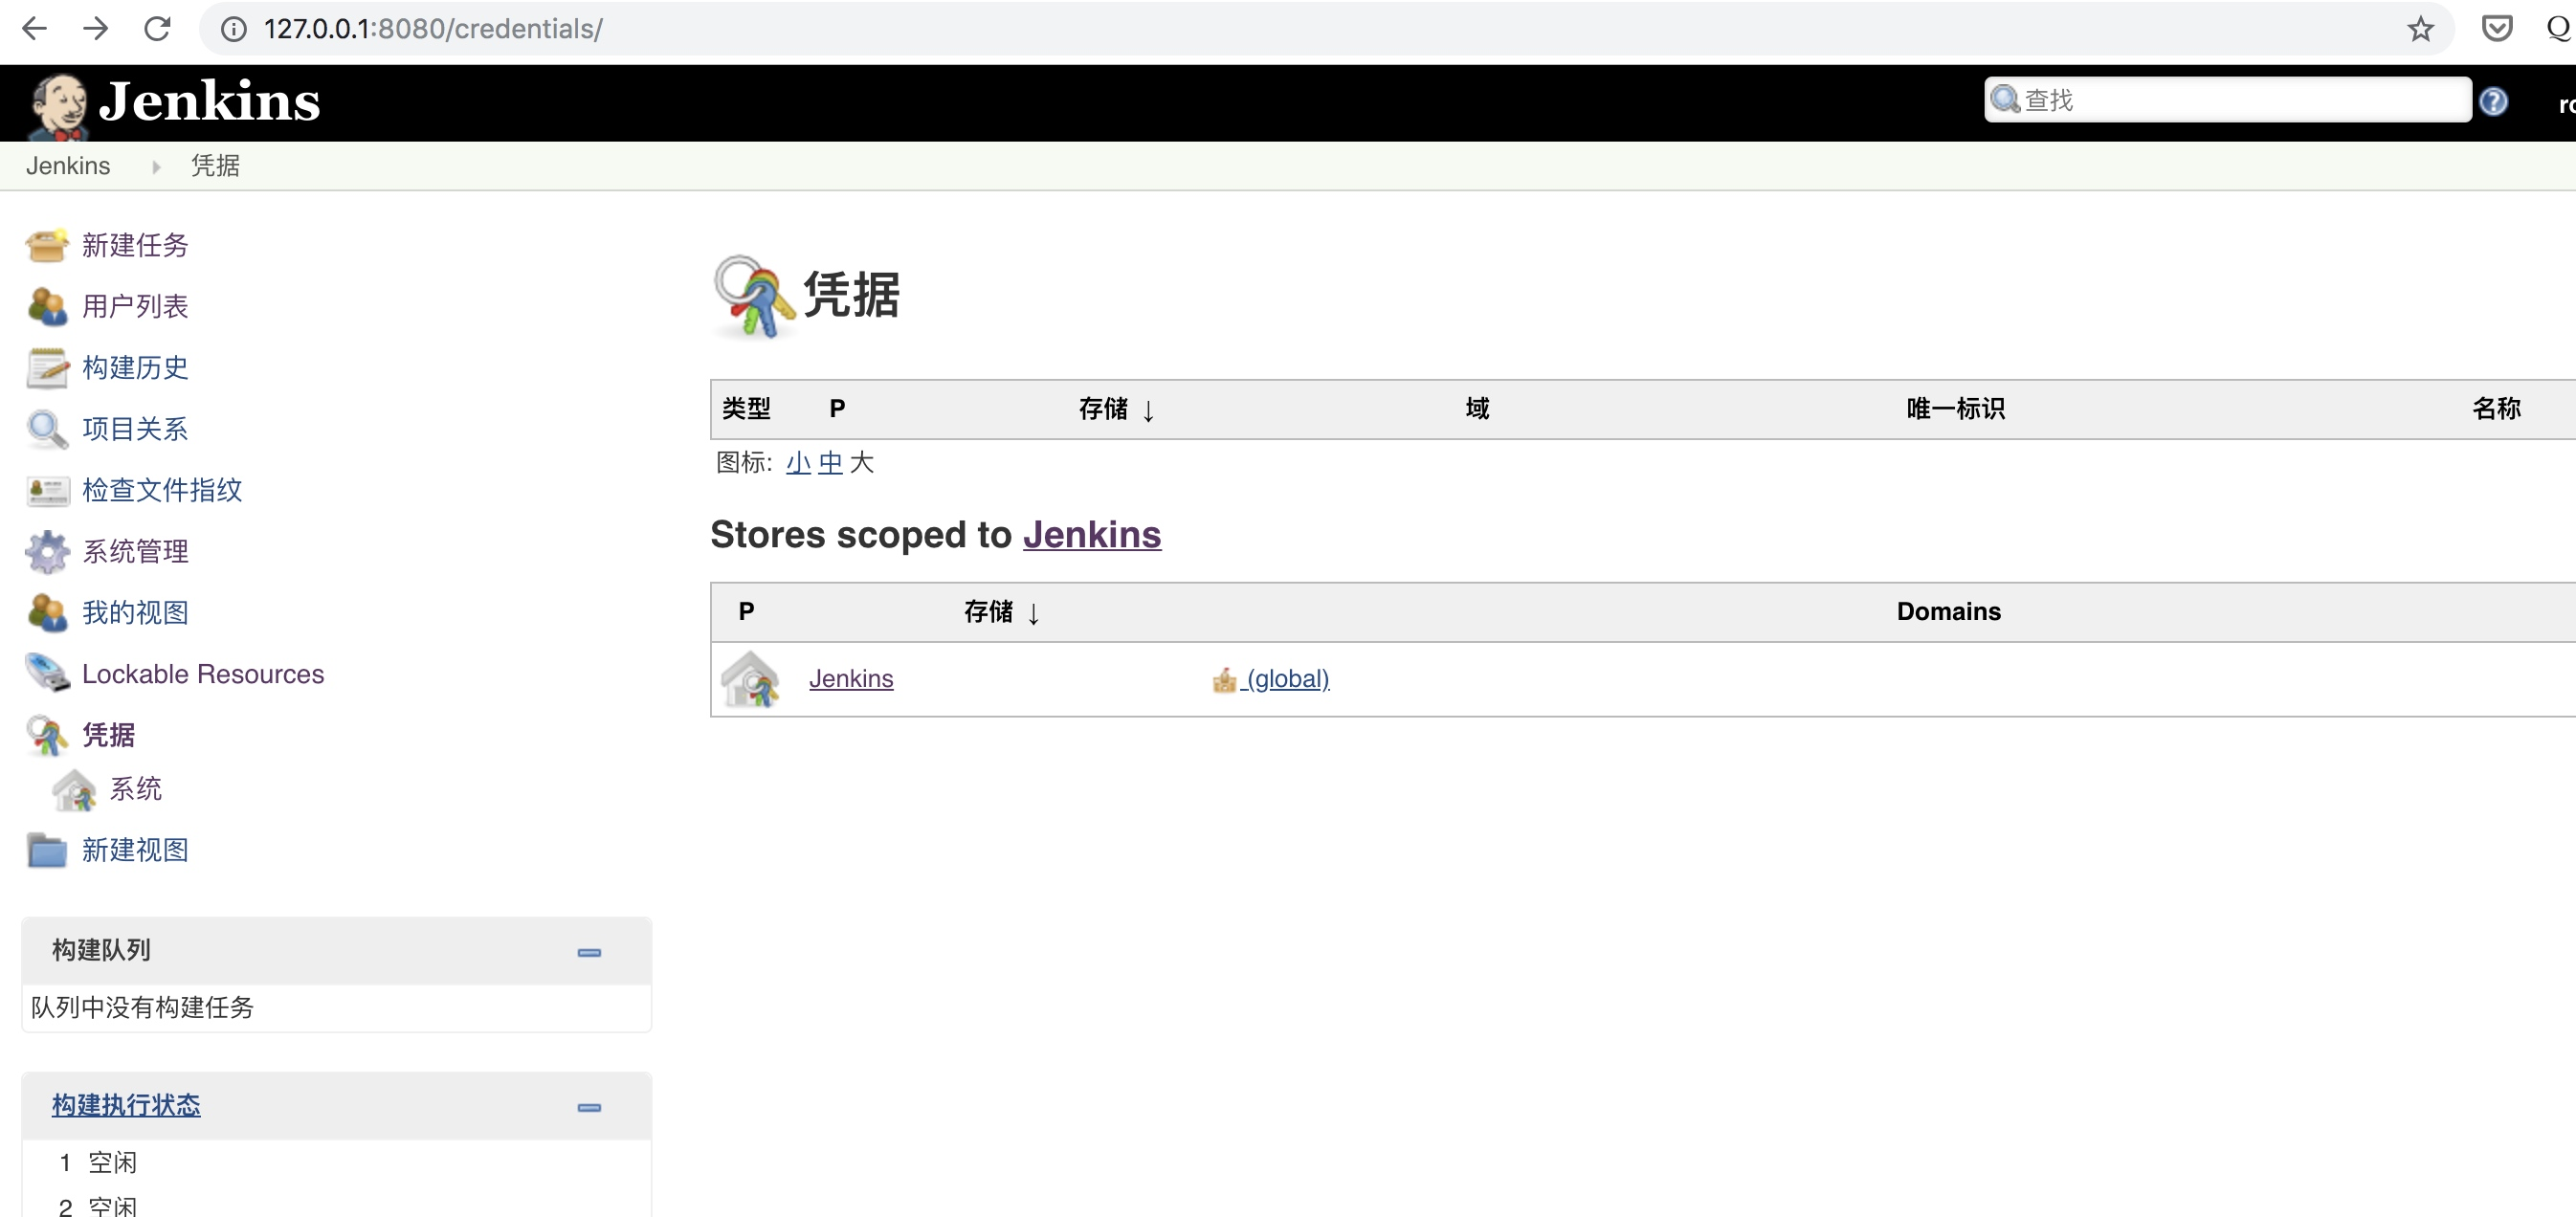The height and width of the screenshot is (1217, 2576).
Task: Click the search (查找) input field
Action: tap(2240, 100)
